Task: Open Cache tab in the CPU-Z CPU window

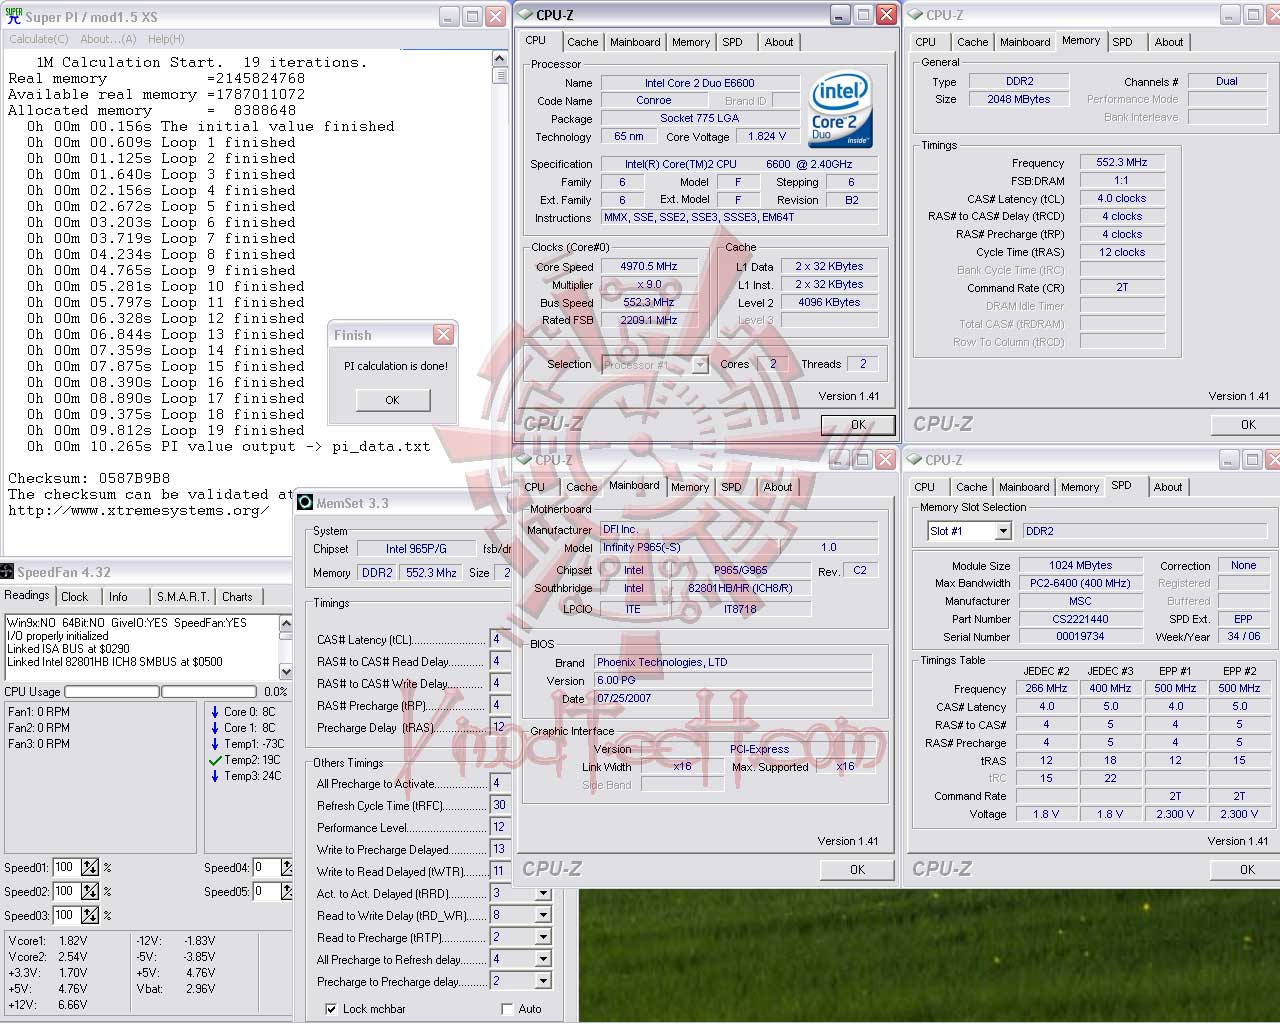Action: click(x=583, y=42)
